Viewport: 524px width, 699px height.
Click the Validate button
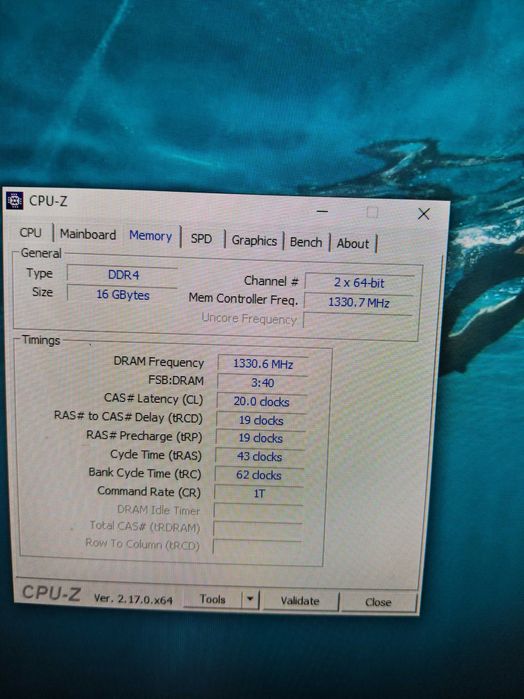(300, 601)
